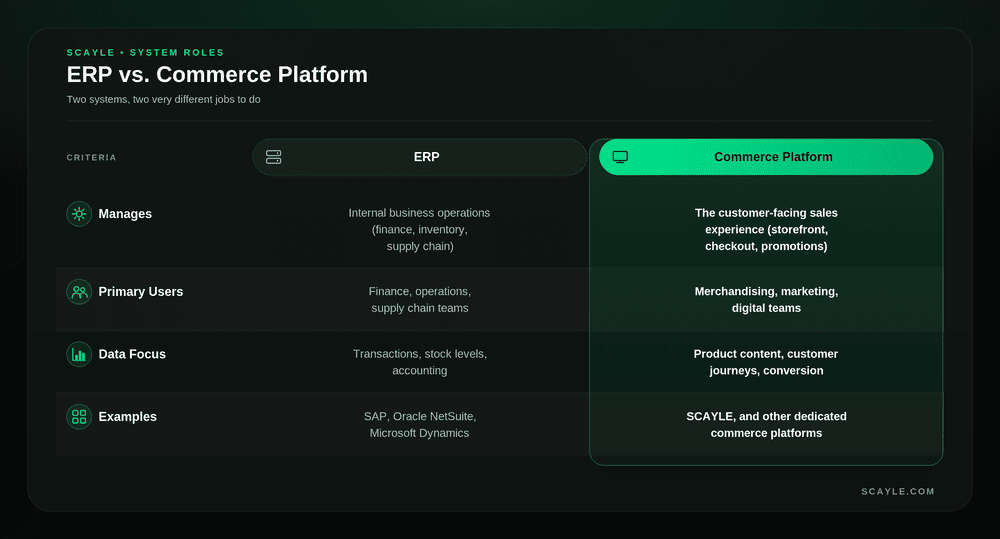Click subtitle "Two systems, two very different jobs"

tap(163, 100)
